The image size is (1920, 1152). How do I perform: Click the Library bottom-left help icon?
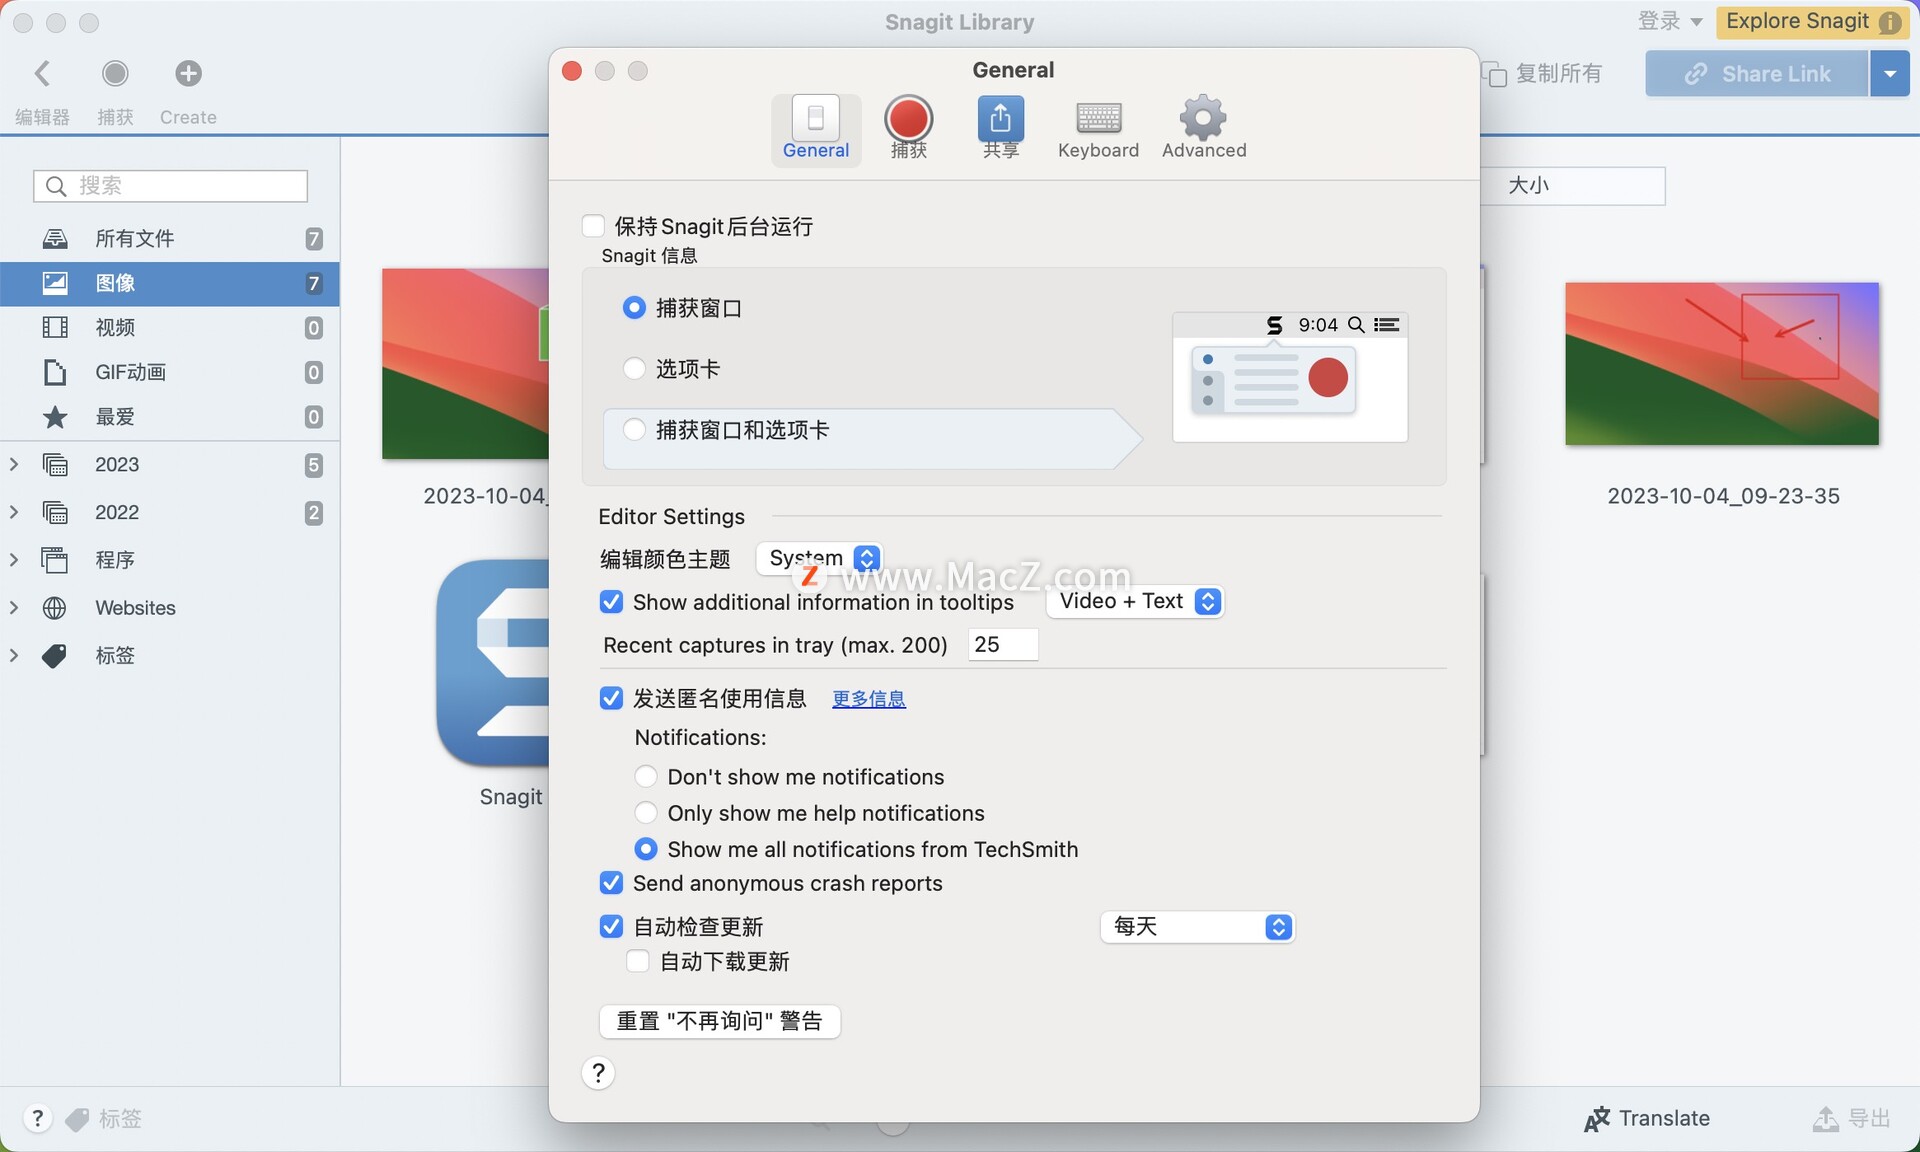tap(37, 1118)
